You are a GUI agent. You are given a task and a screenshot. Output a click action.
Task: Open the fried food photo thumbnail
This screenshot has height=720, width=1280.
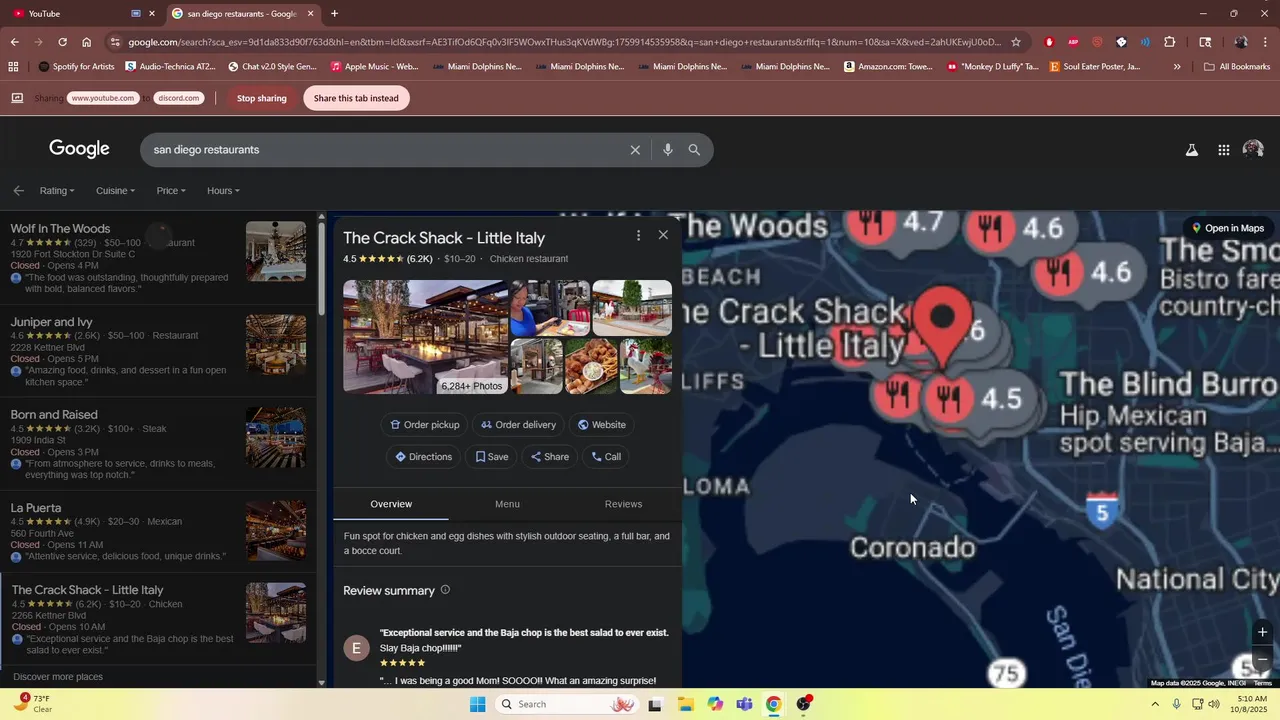tap(591, 366)
